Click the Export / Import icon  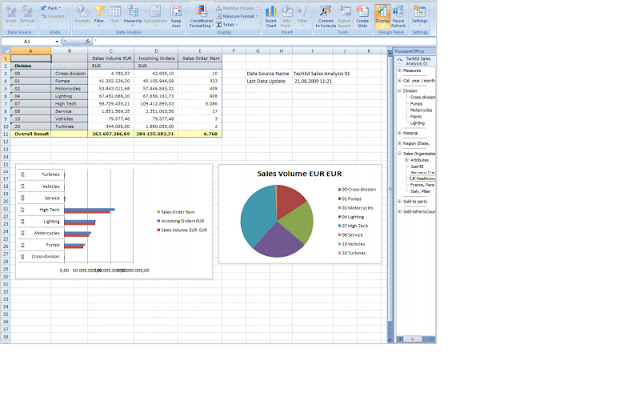(345, 16)
